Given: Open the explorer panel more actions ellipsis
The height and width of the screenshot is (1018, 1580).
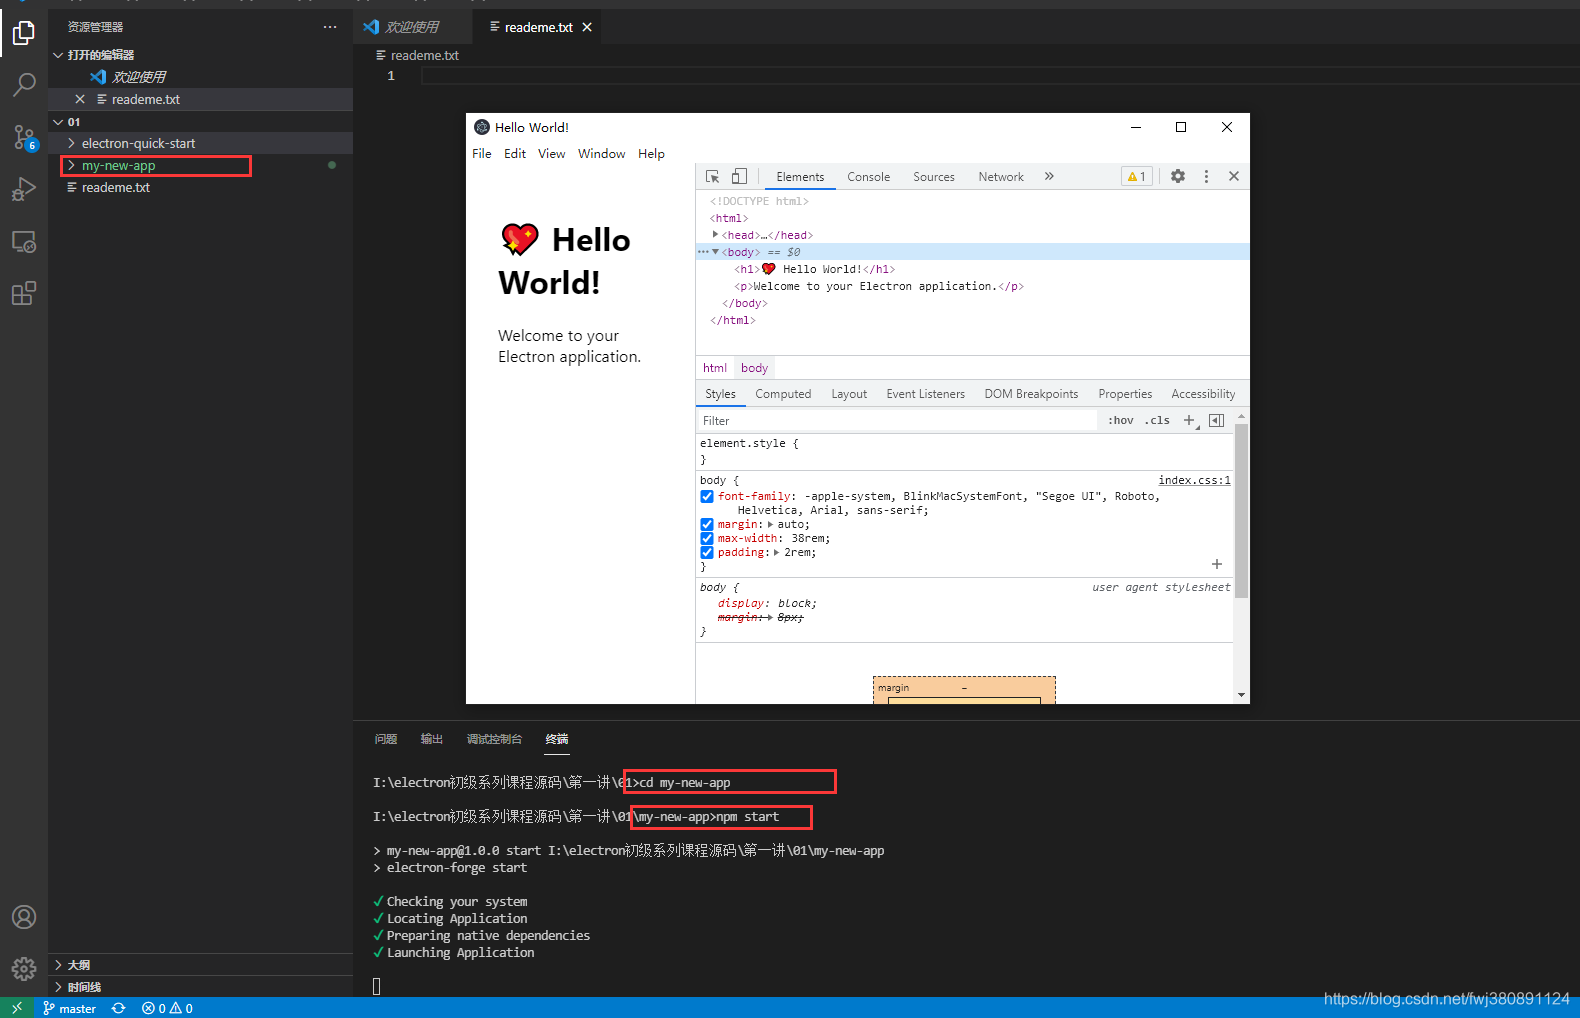Looking at the screenshot, I should click(x=330, y=27).
